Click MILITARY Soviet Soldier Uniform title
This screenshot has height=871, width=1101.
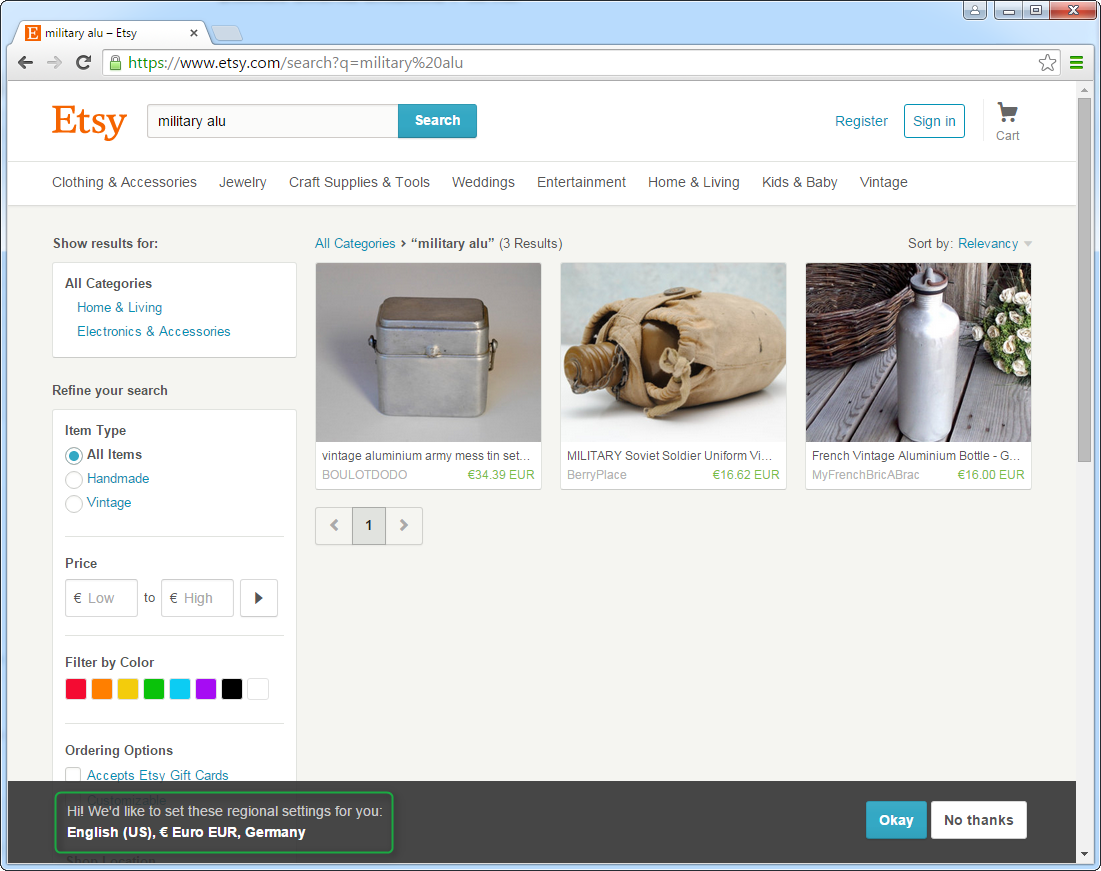click(669, 455)
